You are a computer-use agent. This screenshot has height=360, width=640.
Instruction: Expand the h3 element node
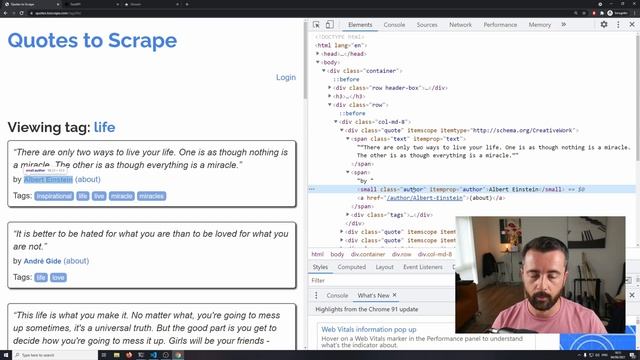pyautogui.click(x=330, y=96)
